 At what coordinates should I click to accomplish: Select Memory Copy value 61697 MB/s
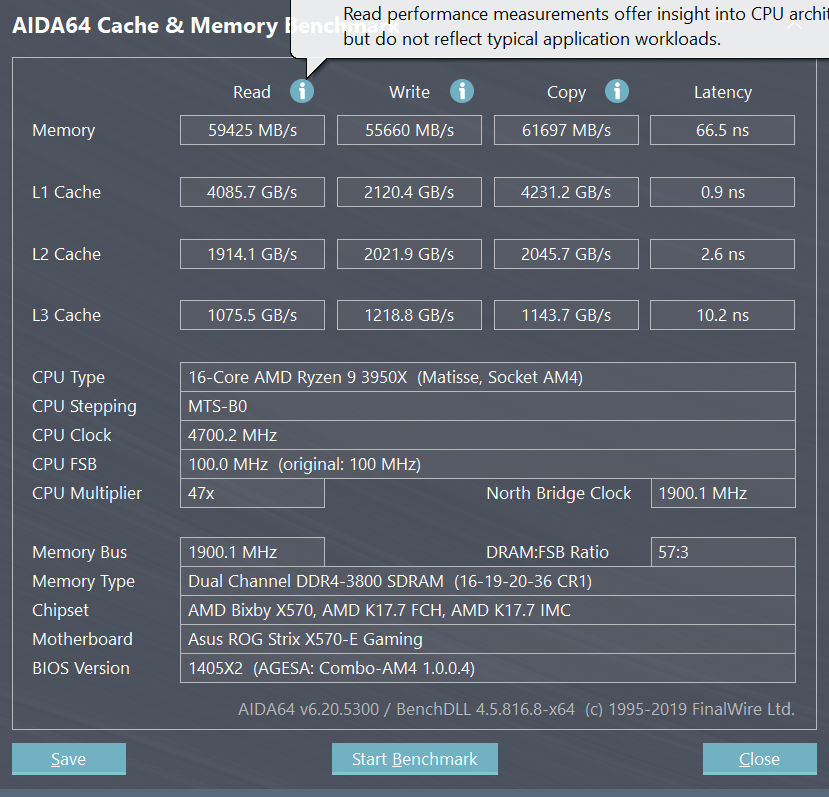(x=566, y=130)
